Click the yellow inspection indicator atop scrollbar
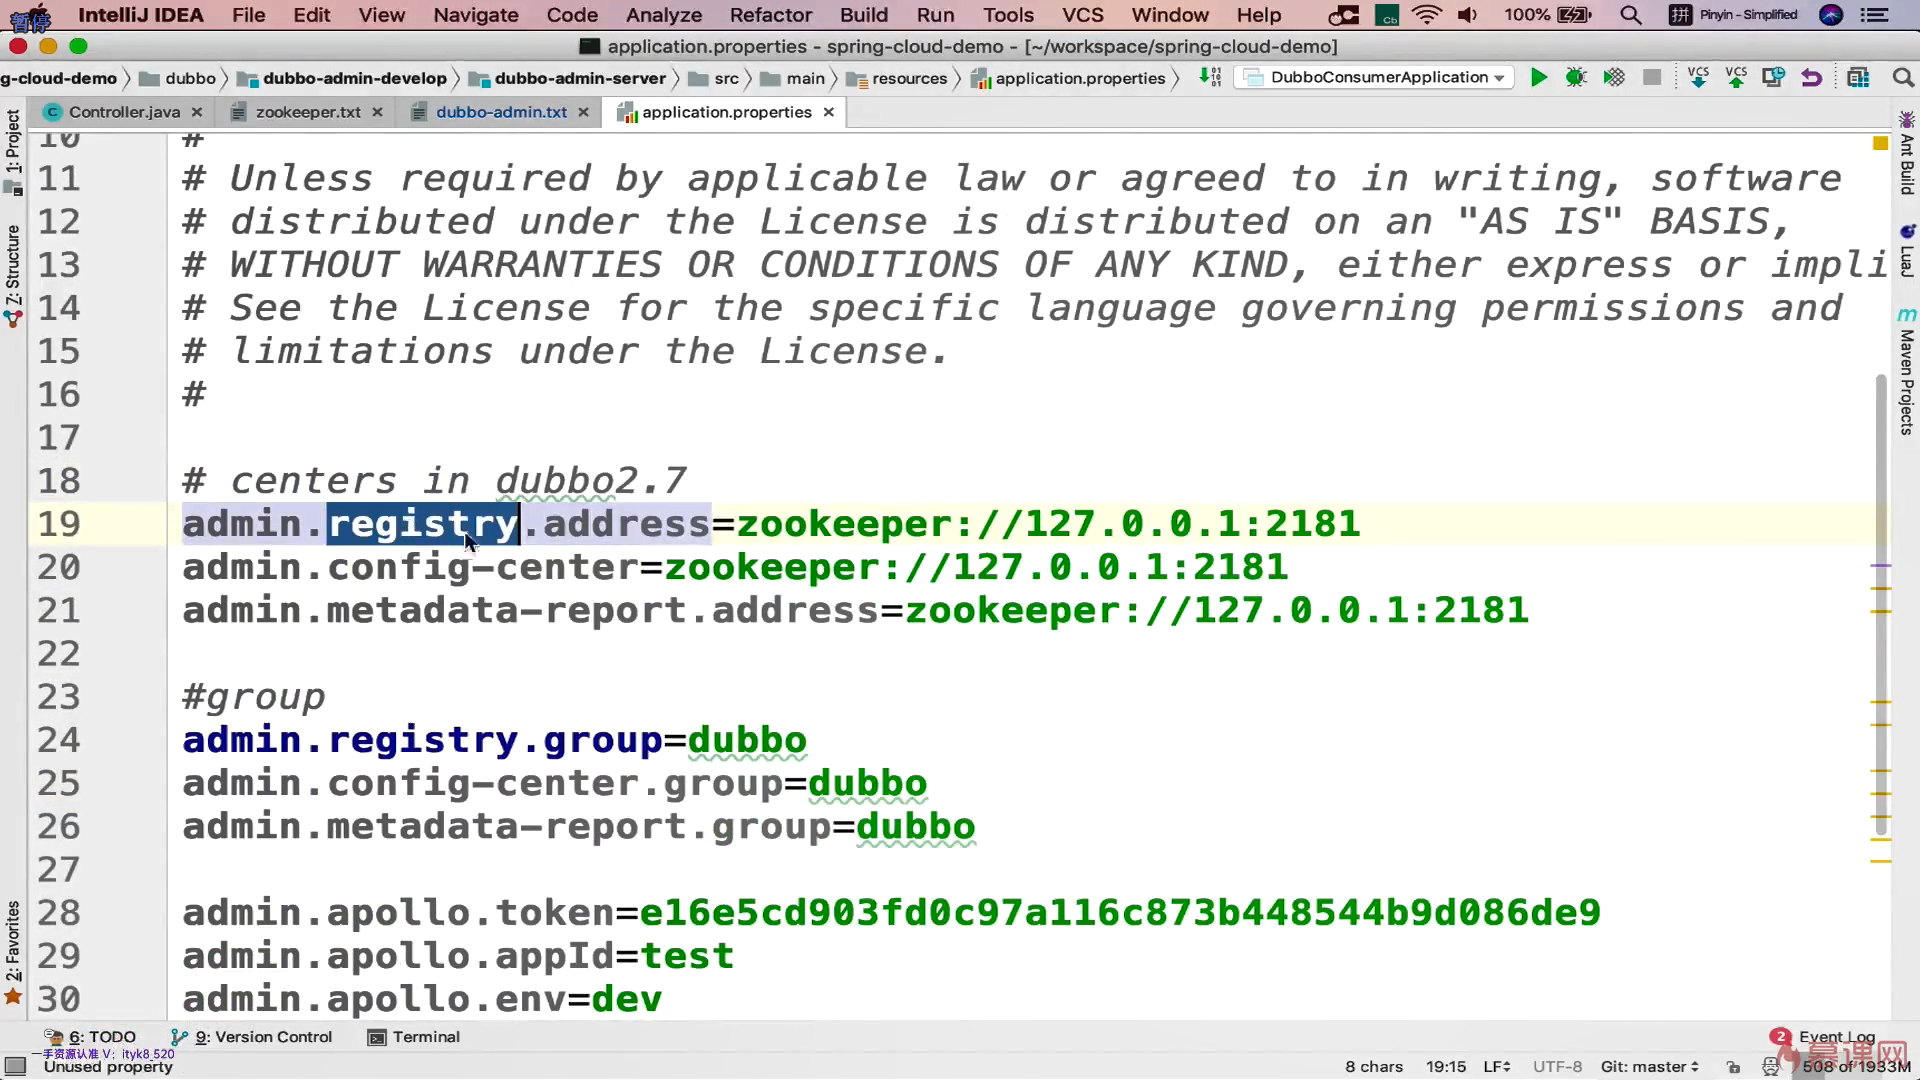Screen dimensions: 1920x1080 pyautogui.click(x=1880, y=144)
